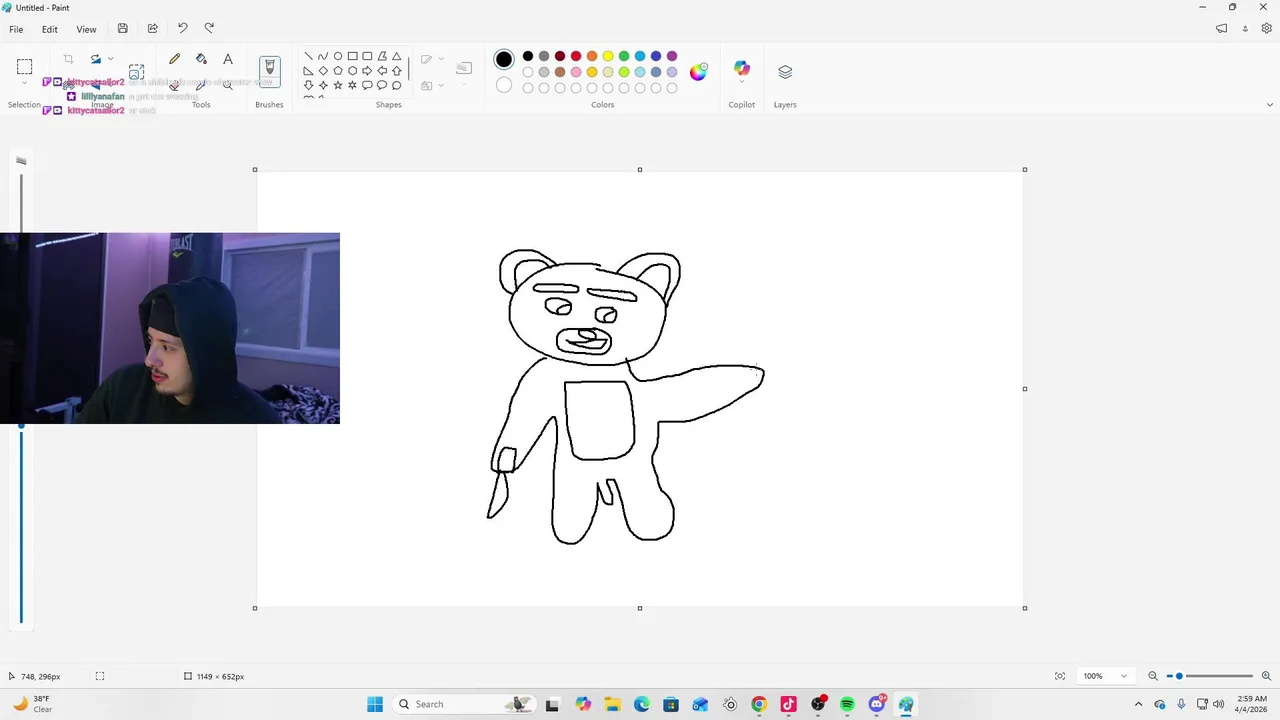
Task: Open the clock showing 2:59 AM
Action: click(1252, 704)
